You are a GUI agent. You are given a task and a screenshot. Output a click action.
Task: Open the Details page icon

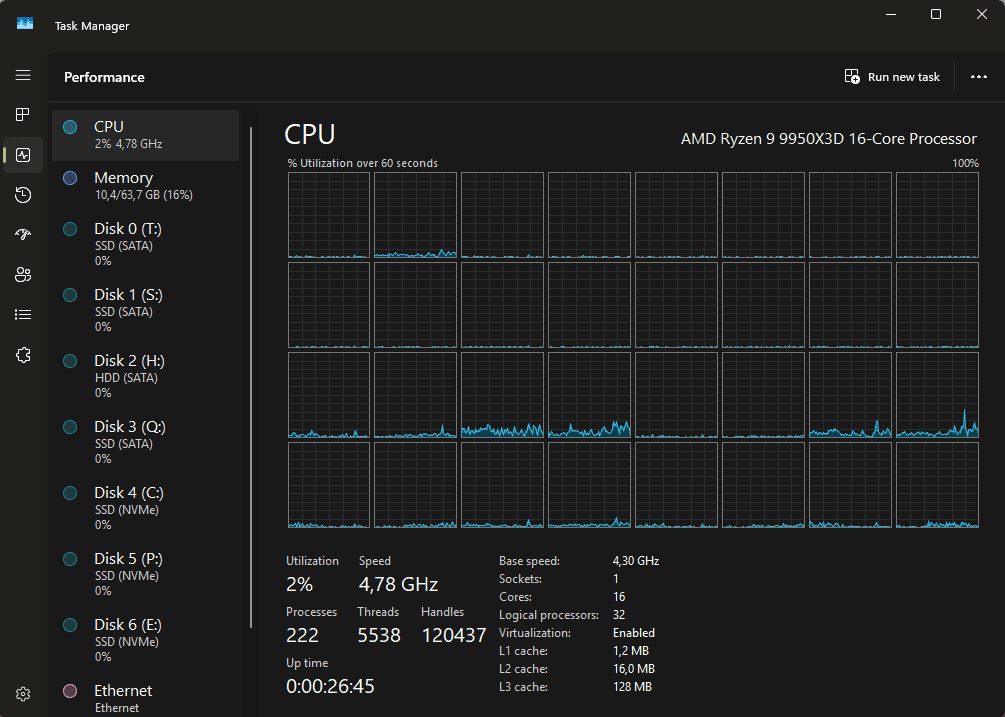tap(23, 315)
